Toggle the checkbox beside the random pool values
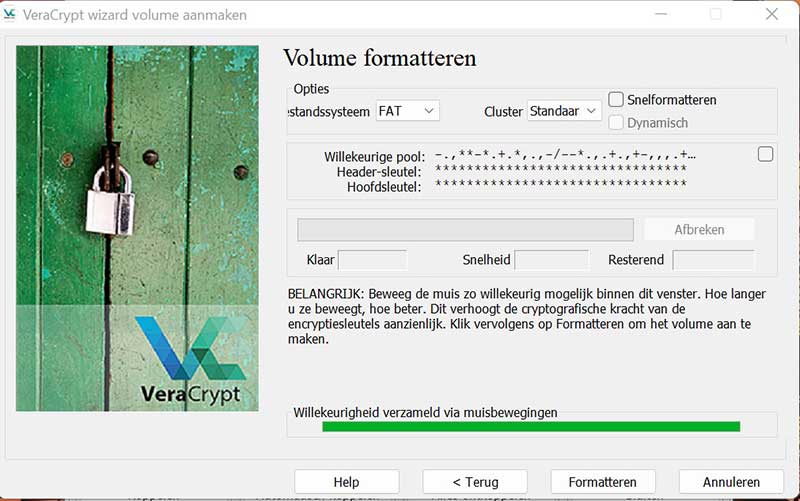Viewport: 800px width, 501px height. [765, 154]
